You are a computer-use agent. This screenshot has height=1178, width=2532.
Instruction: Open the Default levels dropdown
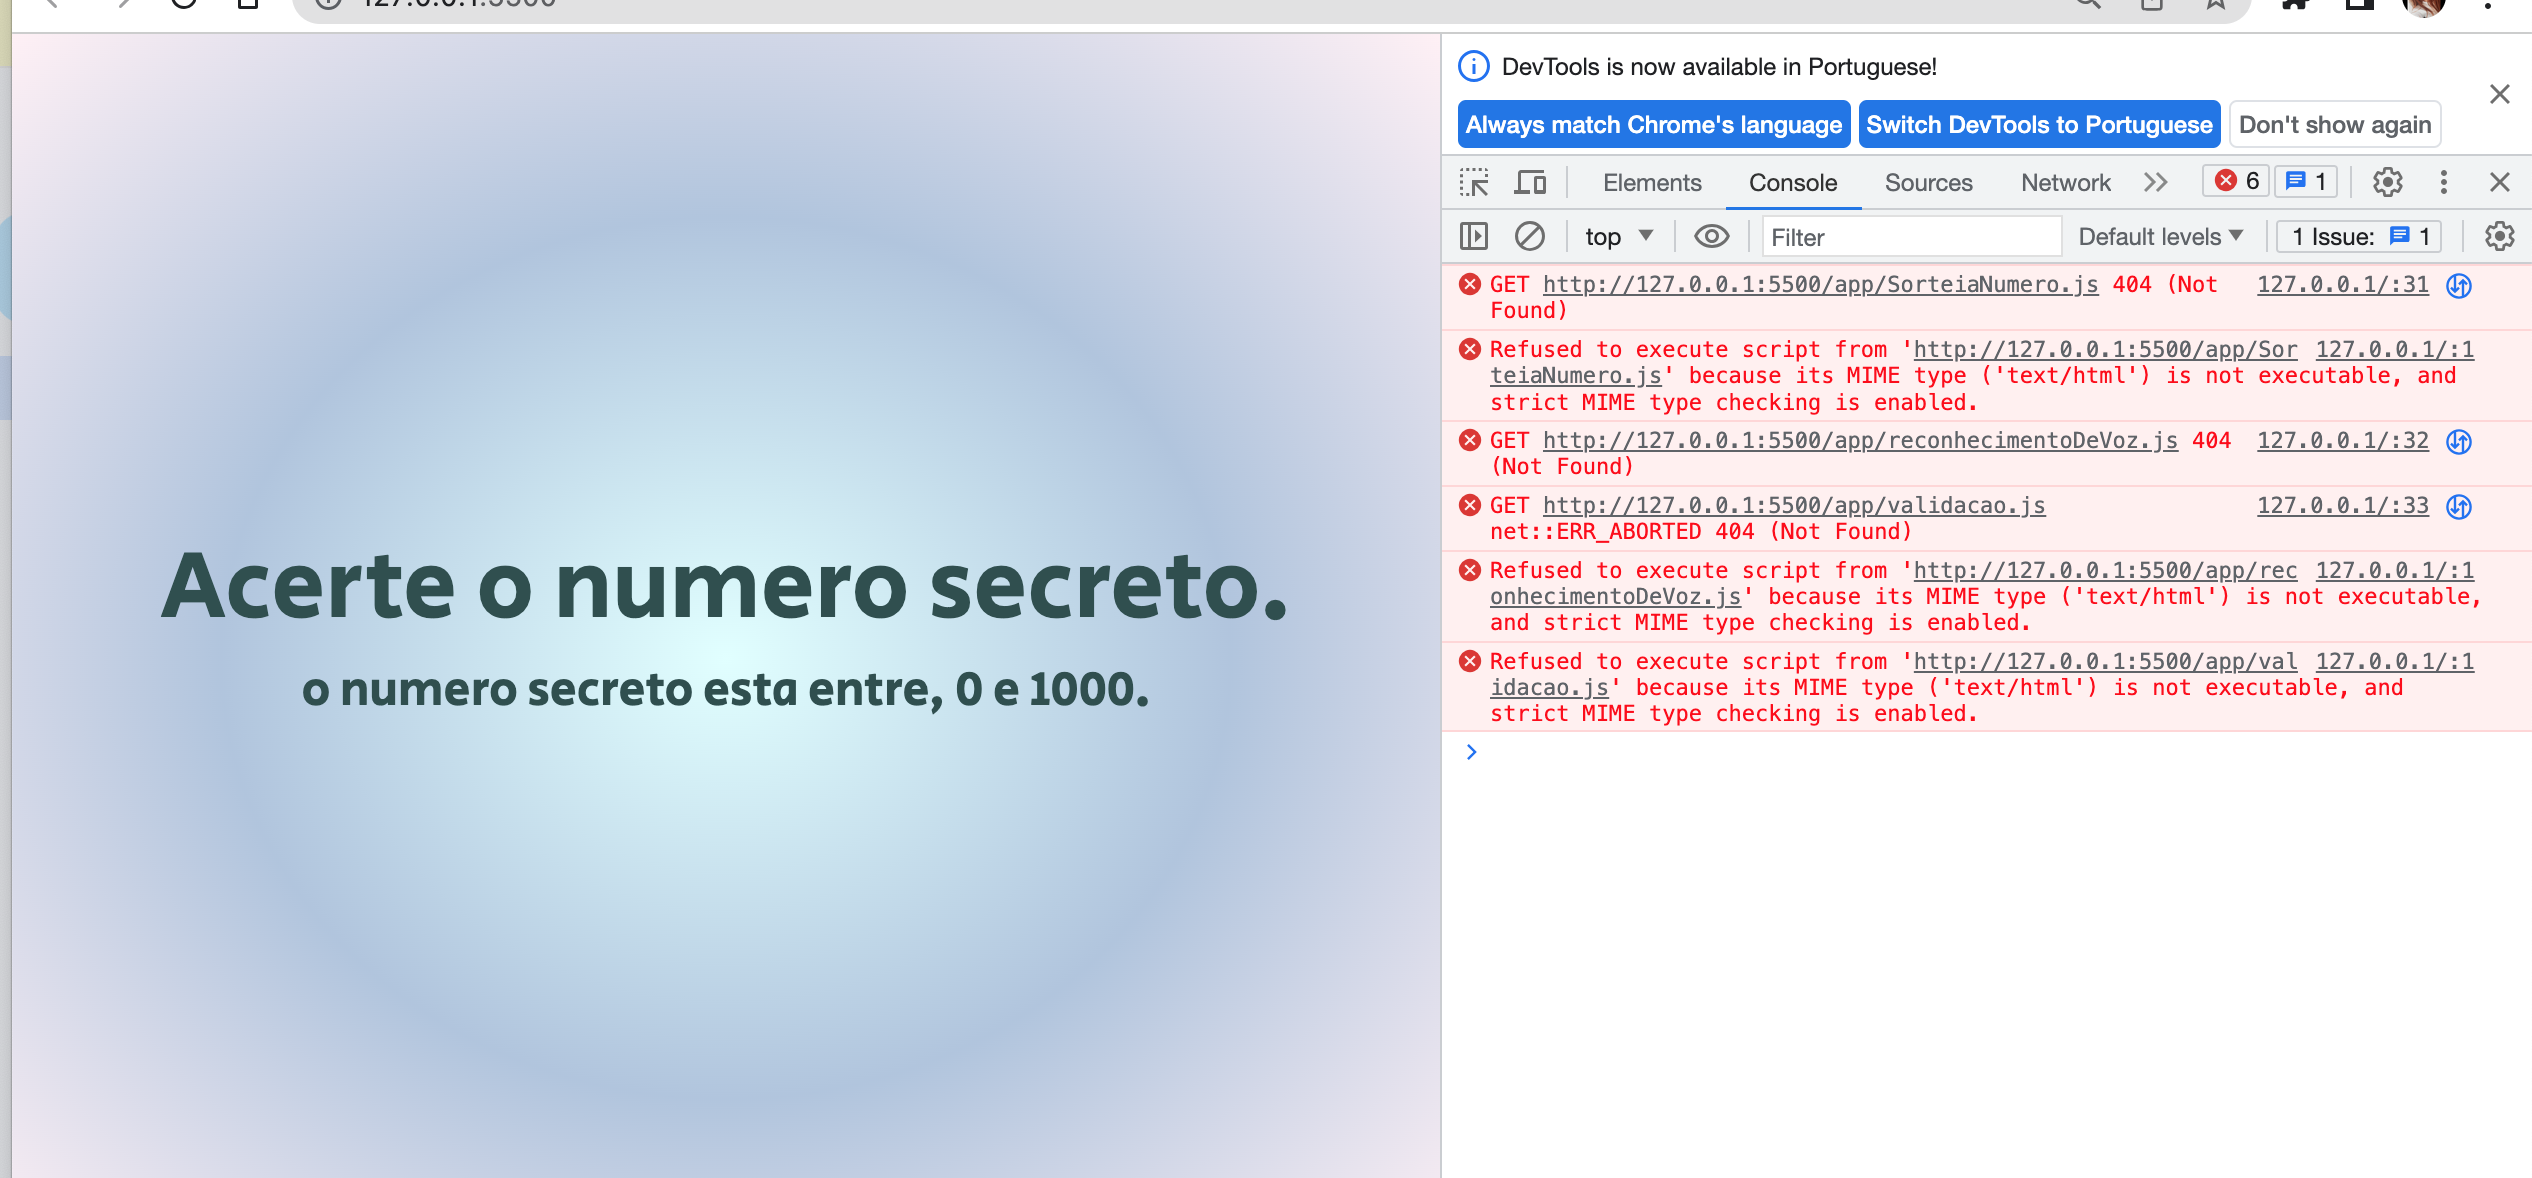point(2161,236)
